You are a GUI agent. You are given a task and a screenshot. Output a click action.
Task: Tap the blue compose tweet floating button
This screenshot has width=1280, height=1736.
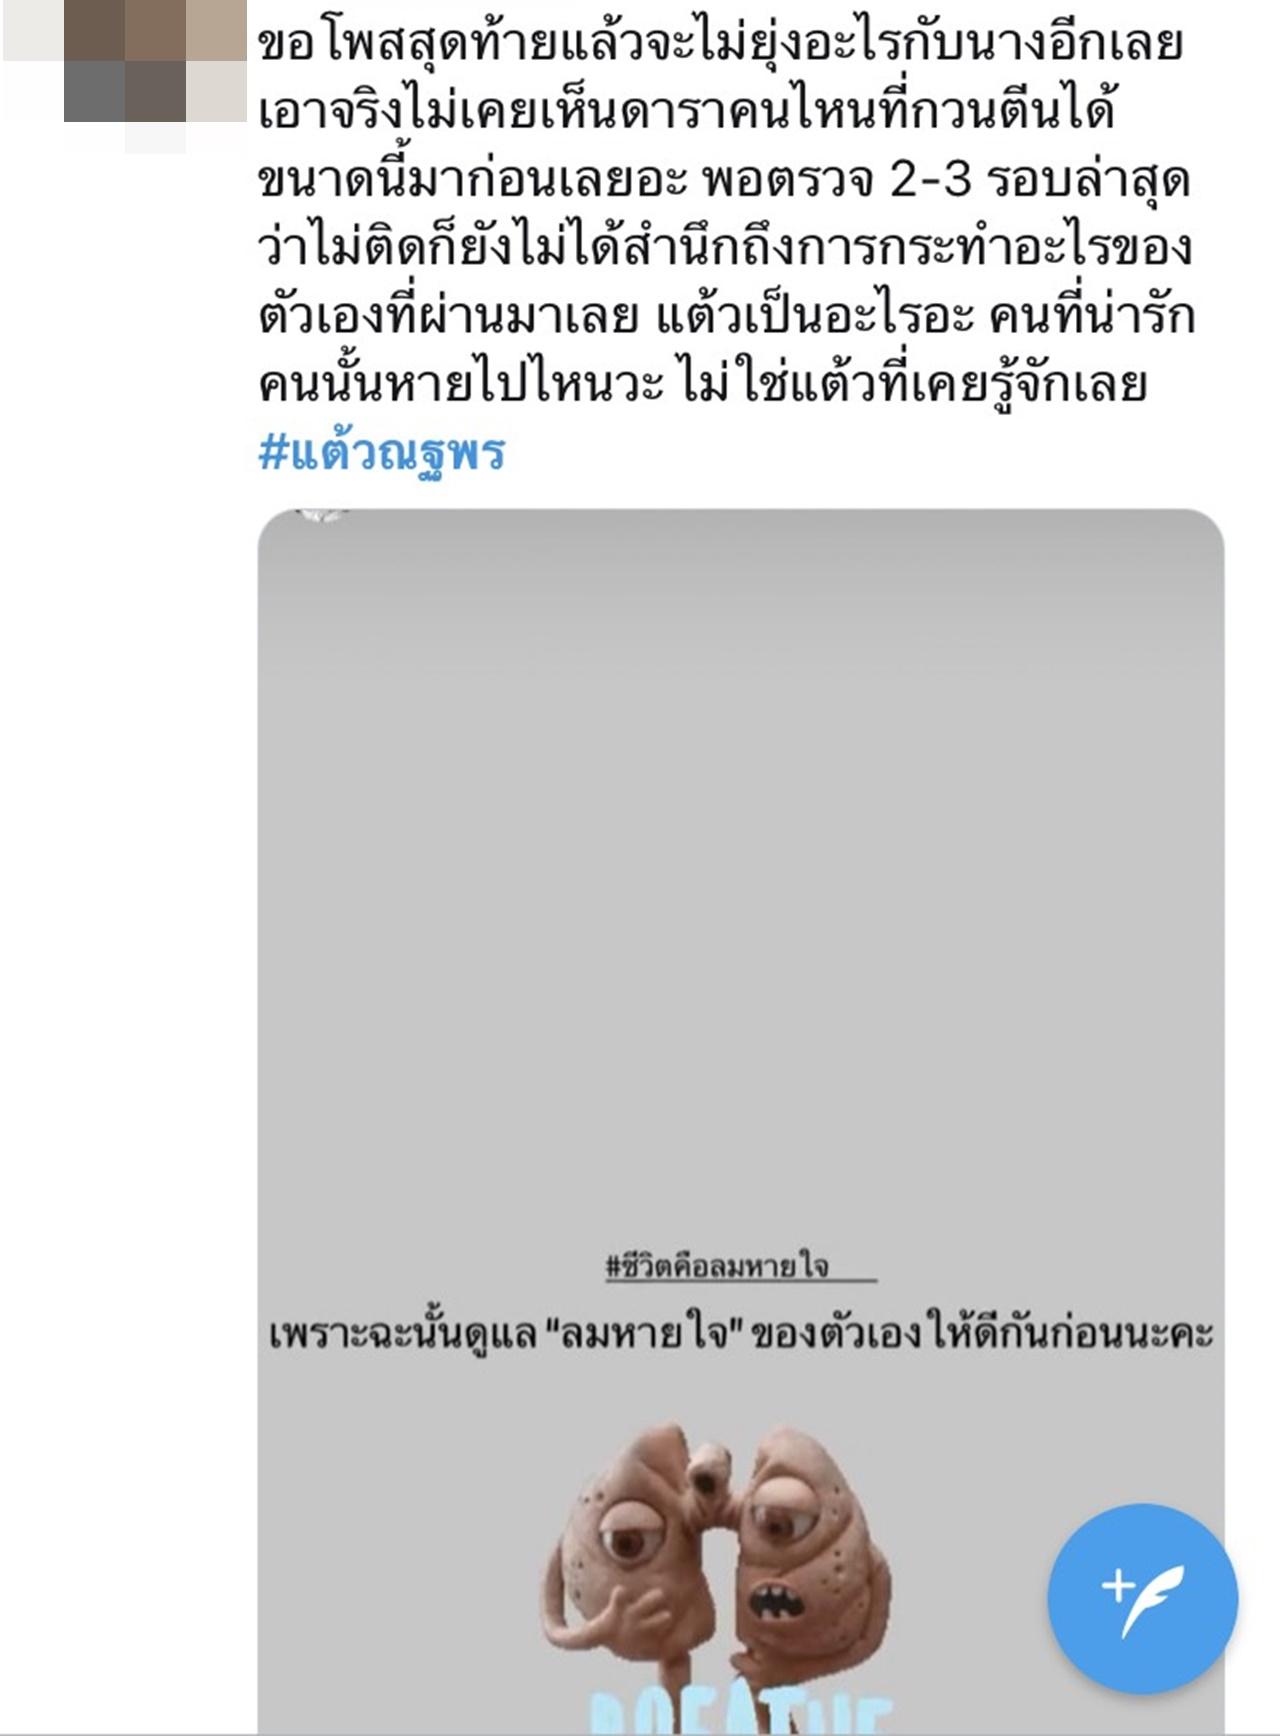[x=1143, y=1598]
